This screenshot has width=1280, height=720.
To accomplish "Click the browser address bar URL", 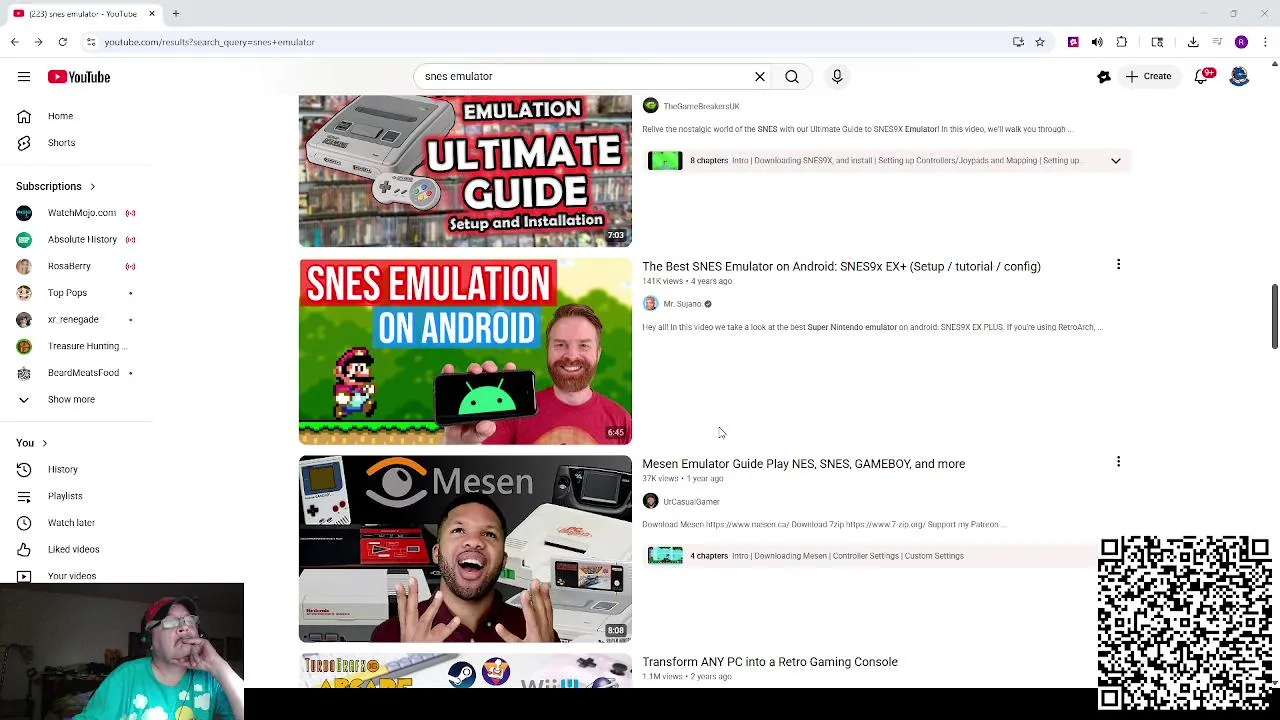I will click(209, 42).
